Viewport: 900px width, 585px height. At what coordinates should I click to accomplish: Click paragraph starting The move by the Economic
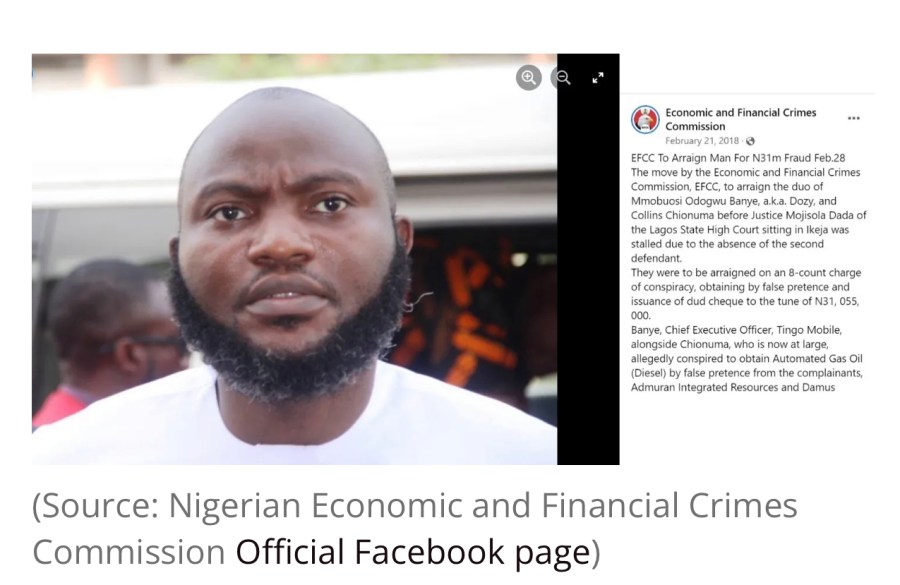tap(748, 215)
